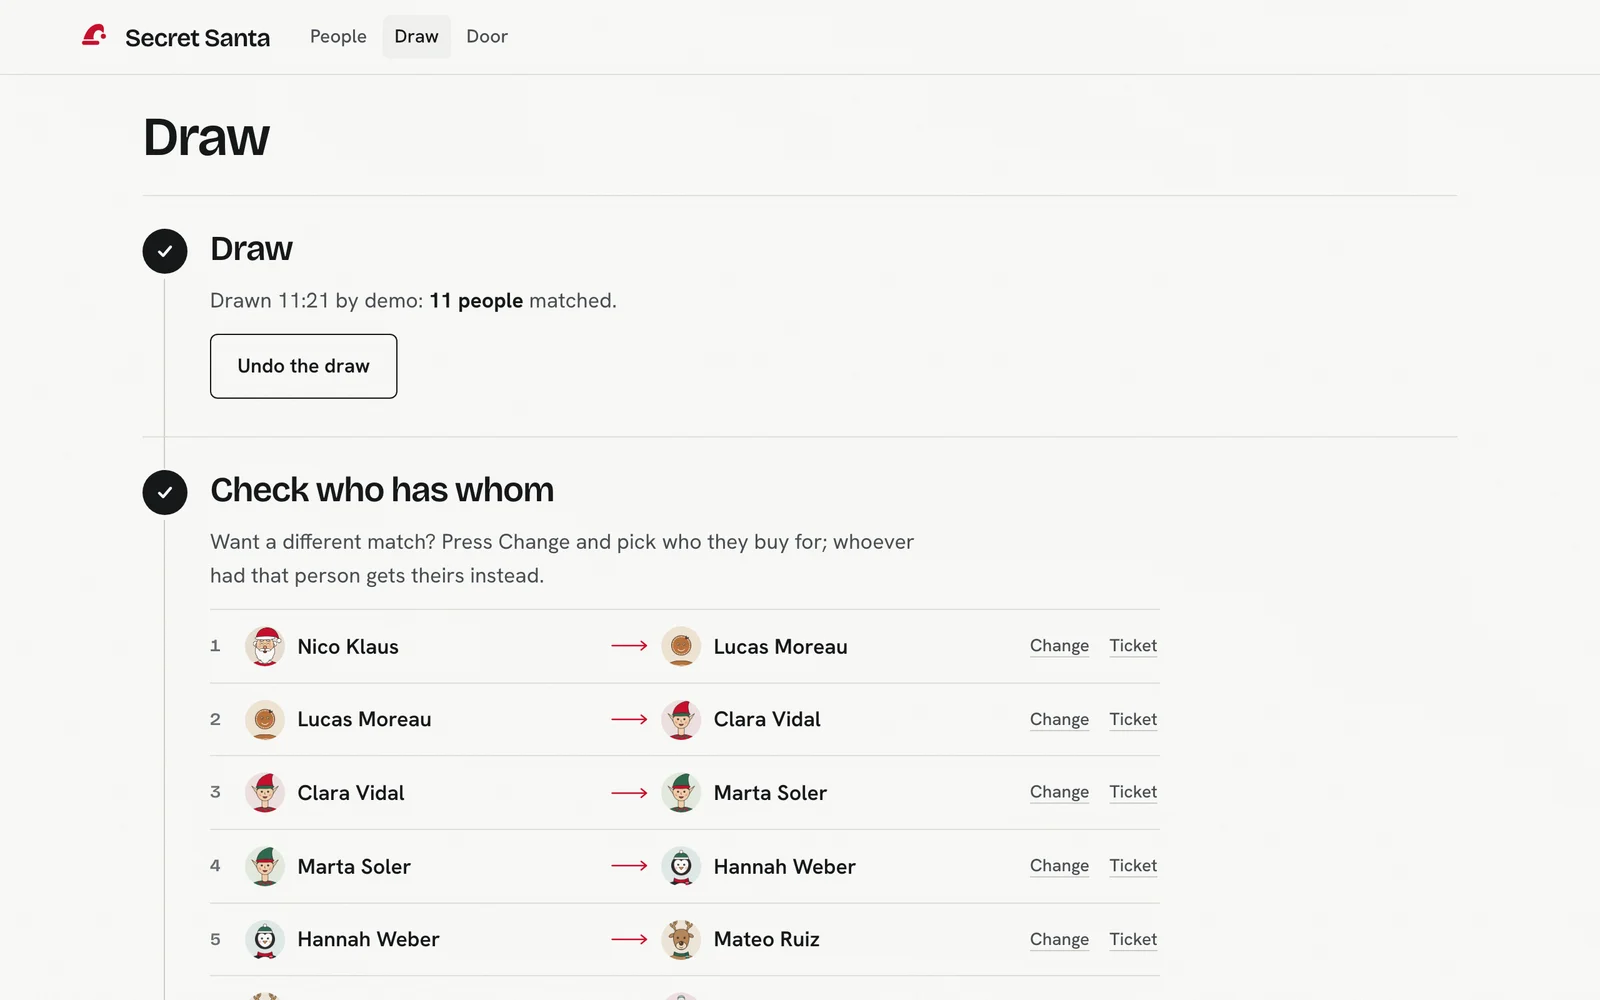Viewport: 1600px width, 1000px height.
Task: Open the People tab
Action: point(338,36)
